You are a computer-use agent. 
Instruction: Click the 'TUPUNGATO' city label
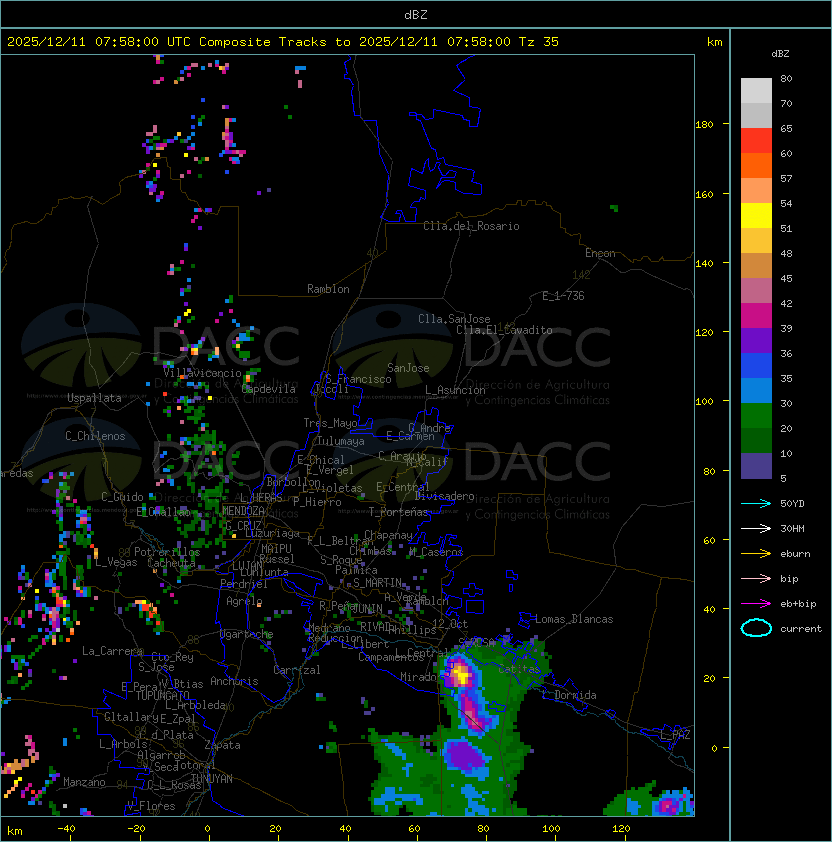(162, 695)
